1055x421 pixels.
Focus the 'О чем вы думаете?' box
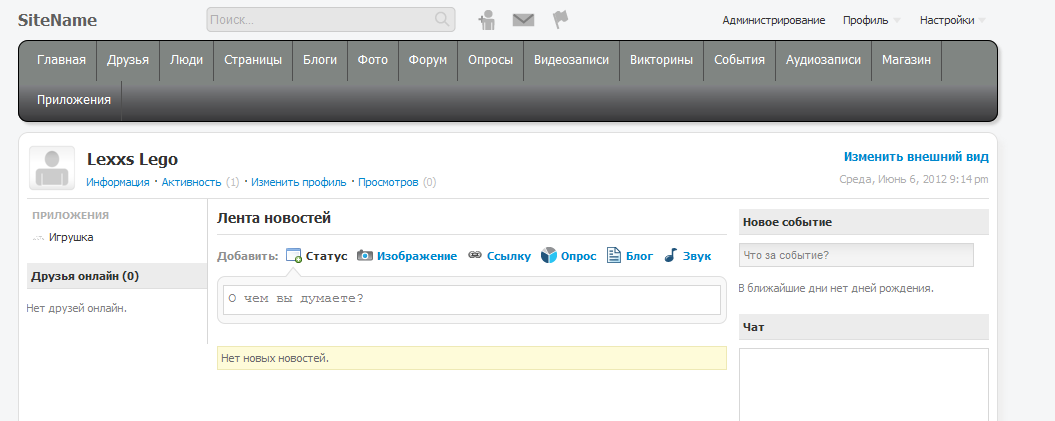coord(472,300)
